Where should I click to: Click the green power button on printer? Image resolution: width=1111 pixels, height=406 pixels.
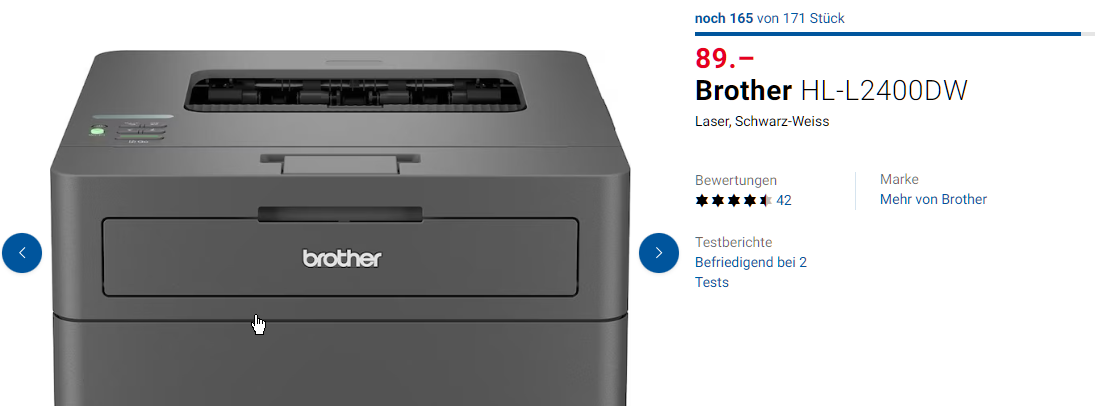pos(96,130)
